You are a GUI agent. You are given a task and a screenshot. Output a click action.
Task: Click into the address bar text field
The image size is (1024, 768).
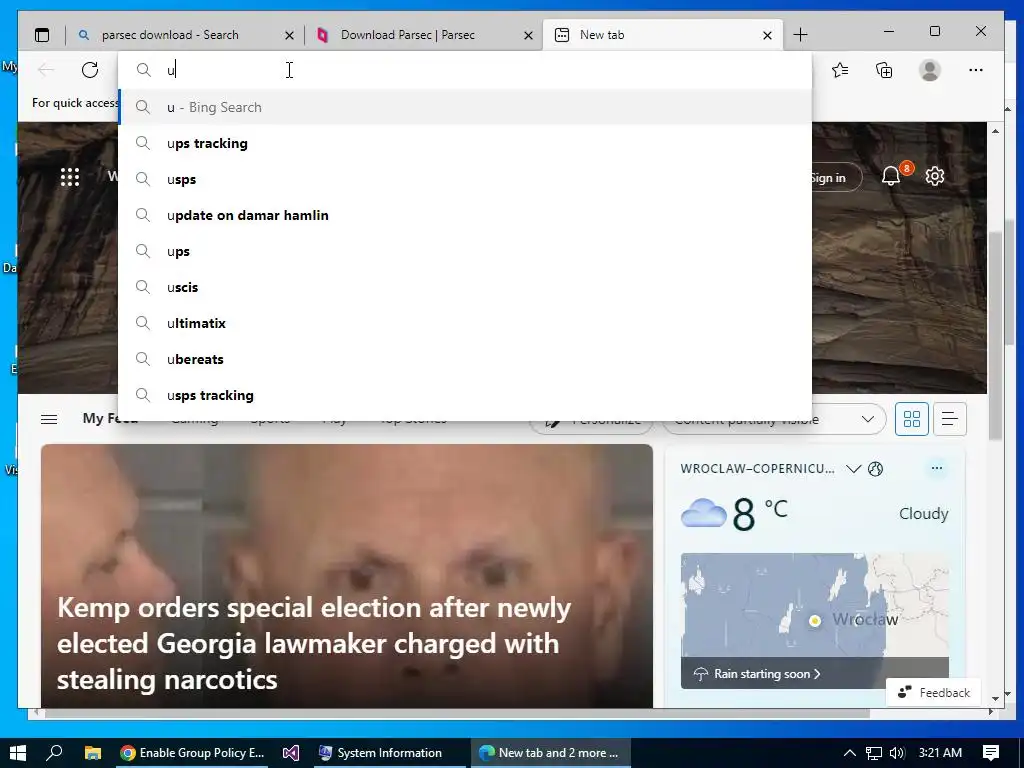(464, 70)
